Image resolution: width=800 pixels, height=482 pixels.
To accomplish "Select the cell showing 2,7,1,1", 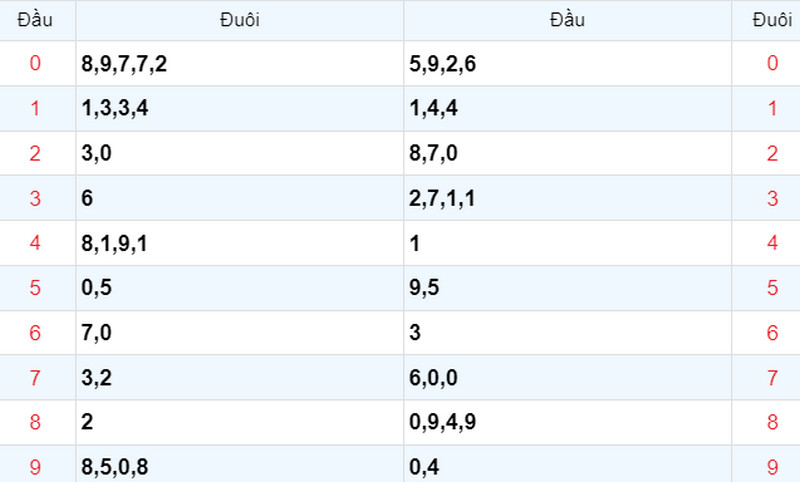I will (x=567, y=198).
